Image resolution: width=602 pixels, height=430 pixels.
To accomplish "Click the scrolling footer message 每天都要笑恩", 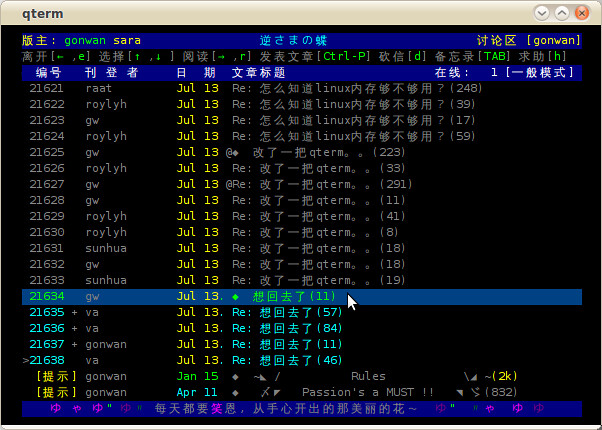I will tap(286, 408).
